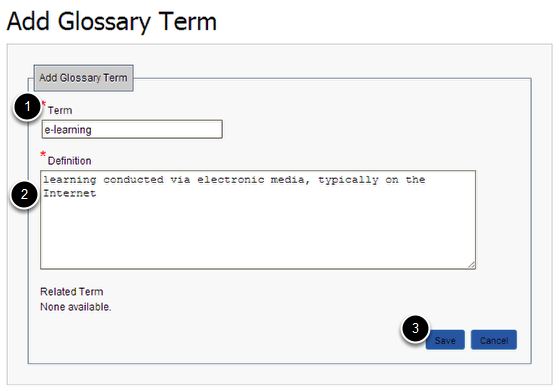560x391 pixels.
Task: Select the Add Glossary Term legend tab
Action: pyautogui.click(x=84, y=78)
